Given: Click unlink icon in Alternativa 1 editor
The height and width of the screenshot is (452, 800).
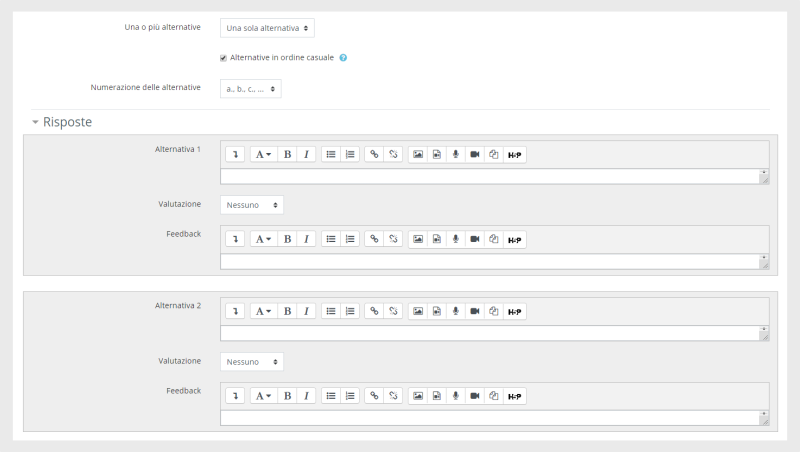Looking at the screenshot, I should tap(393, 155).
